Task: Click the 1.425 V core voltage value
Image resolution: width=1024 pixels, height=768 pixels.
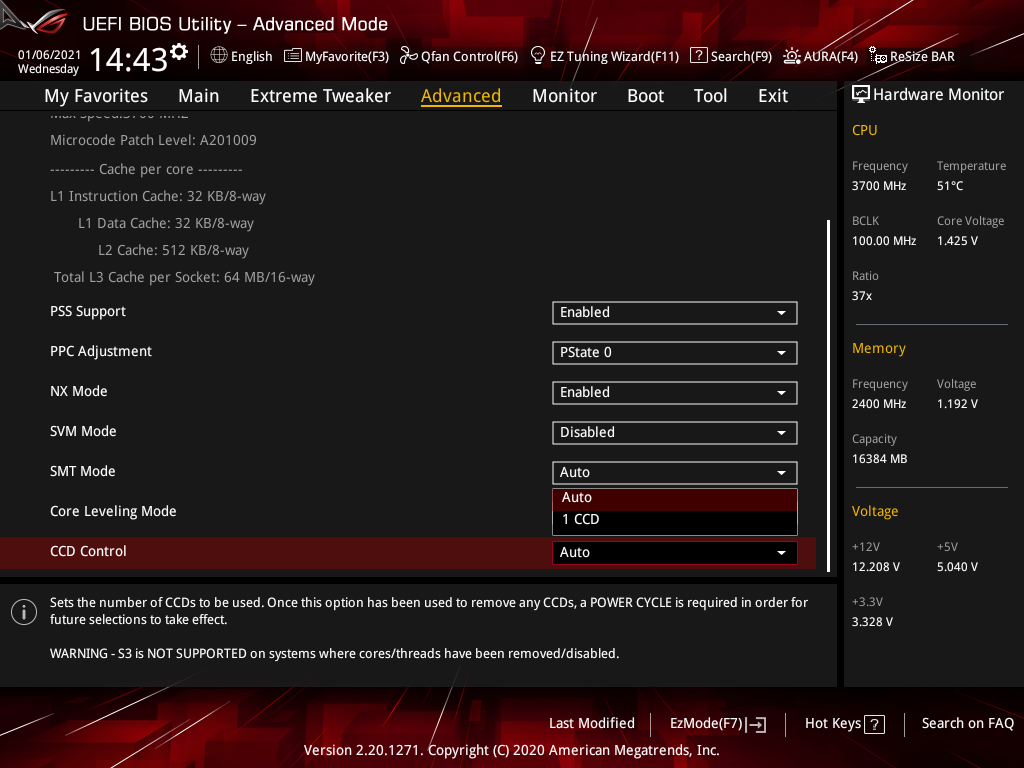Action: [x=957, y=241]
